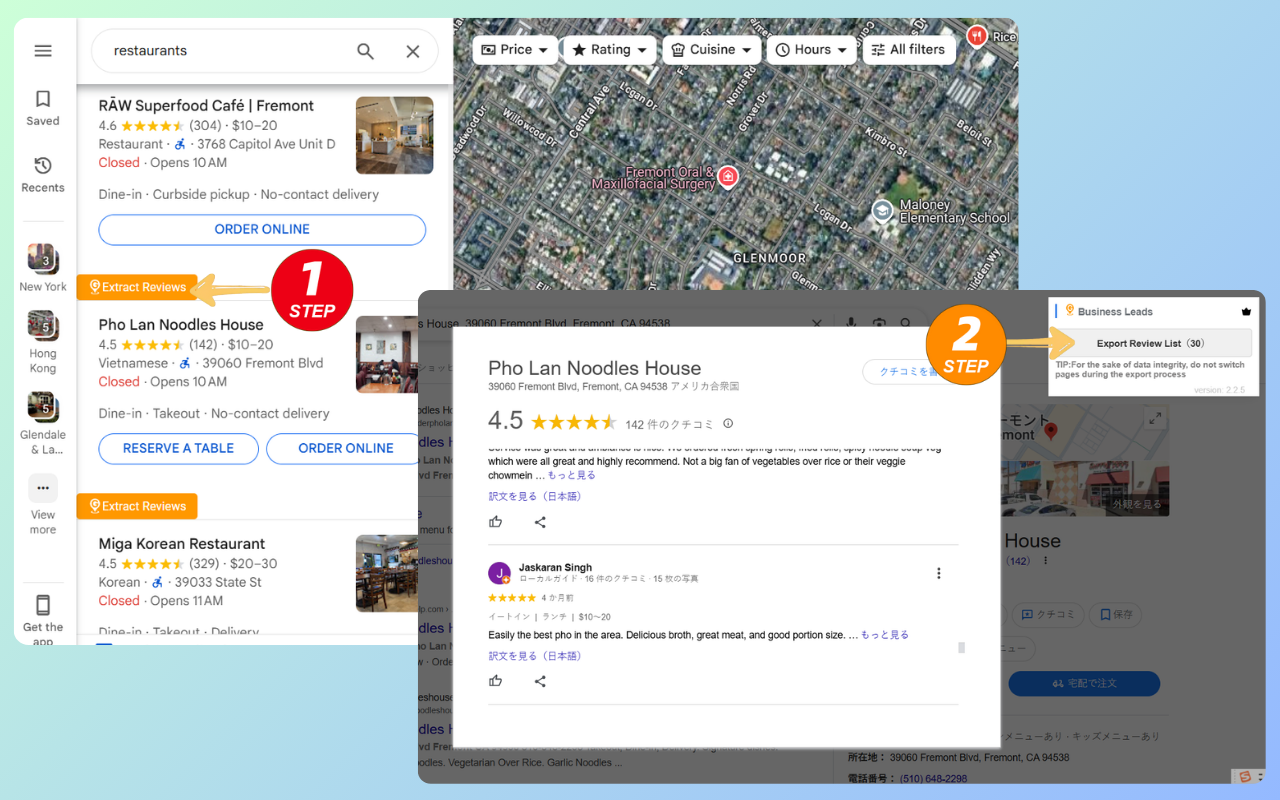Click the magnifier search icon beside restaurants
The width and height of the screenshot is (1280, 800).
[366, 51]
